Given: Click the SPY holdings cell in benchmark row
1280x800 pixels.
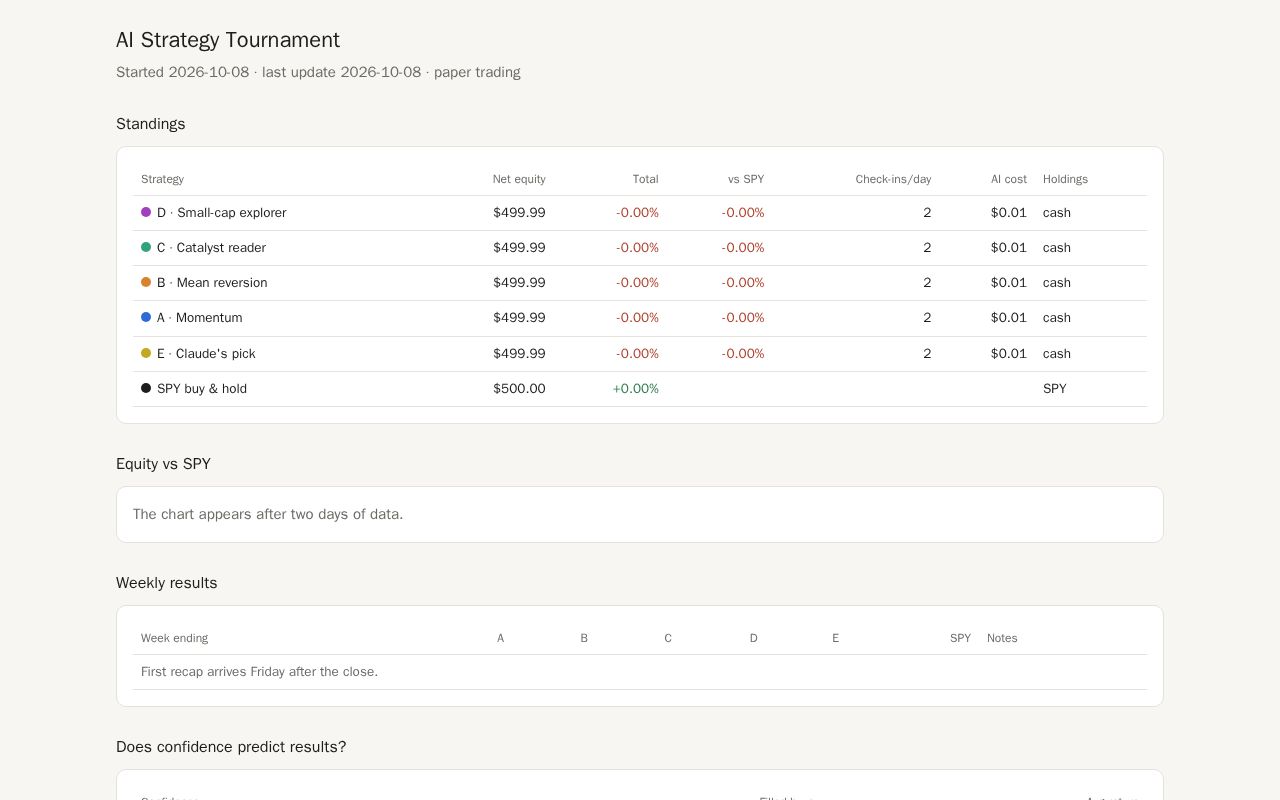Looking at the screenshot, I should coord(1055,388).
